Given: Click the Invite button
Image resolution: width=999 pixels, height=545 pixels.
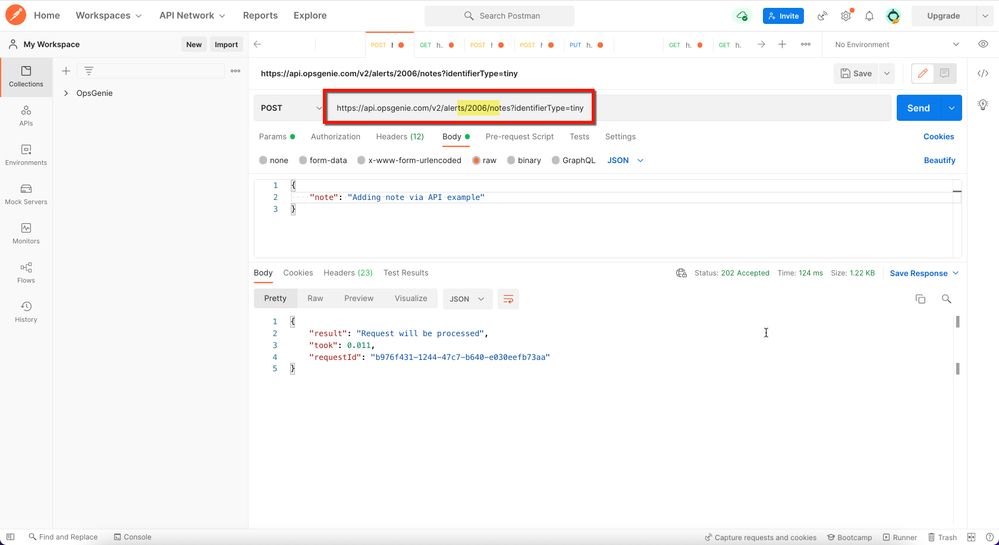Looking at the screenshot, I should pyautogui.click(x=783, y=16).
